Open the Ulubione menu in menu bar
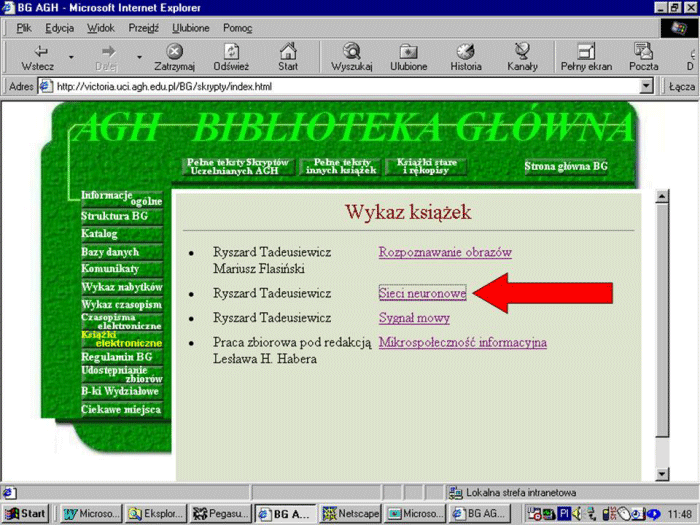Image resolution: width=700 pixels, height=525 pixels. (191, 28)
